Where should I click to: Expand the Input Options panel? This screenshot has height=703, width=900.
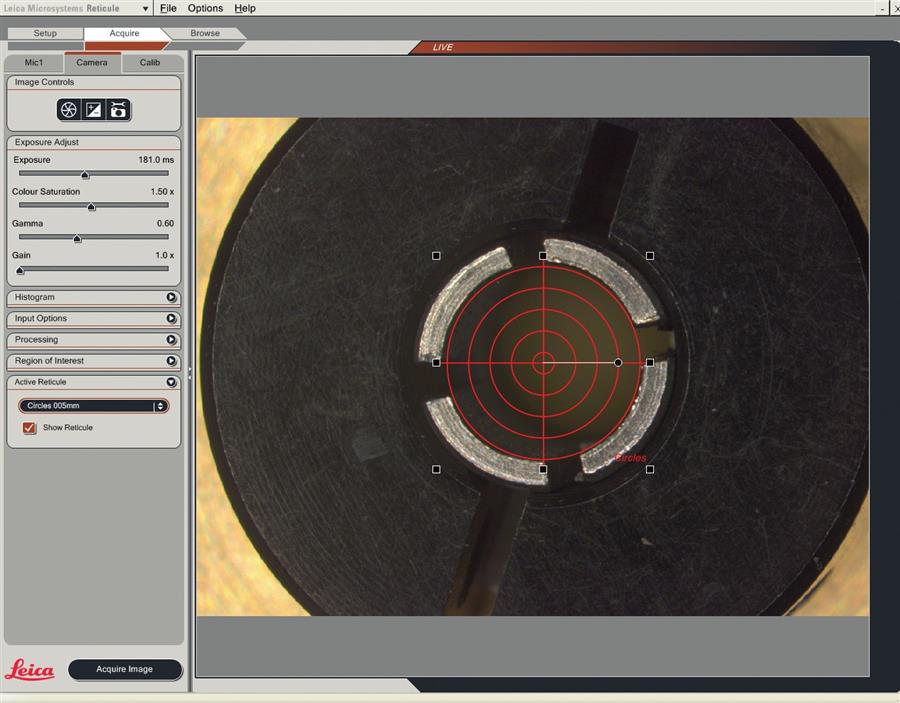pos(171,319)
